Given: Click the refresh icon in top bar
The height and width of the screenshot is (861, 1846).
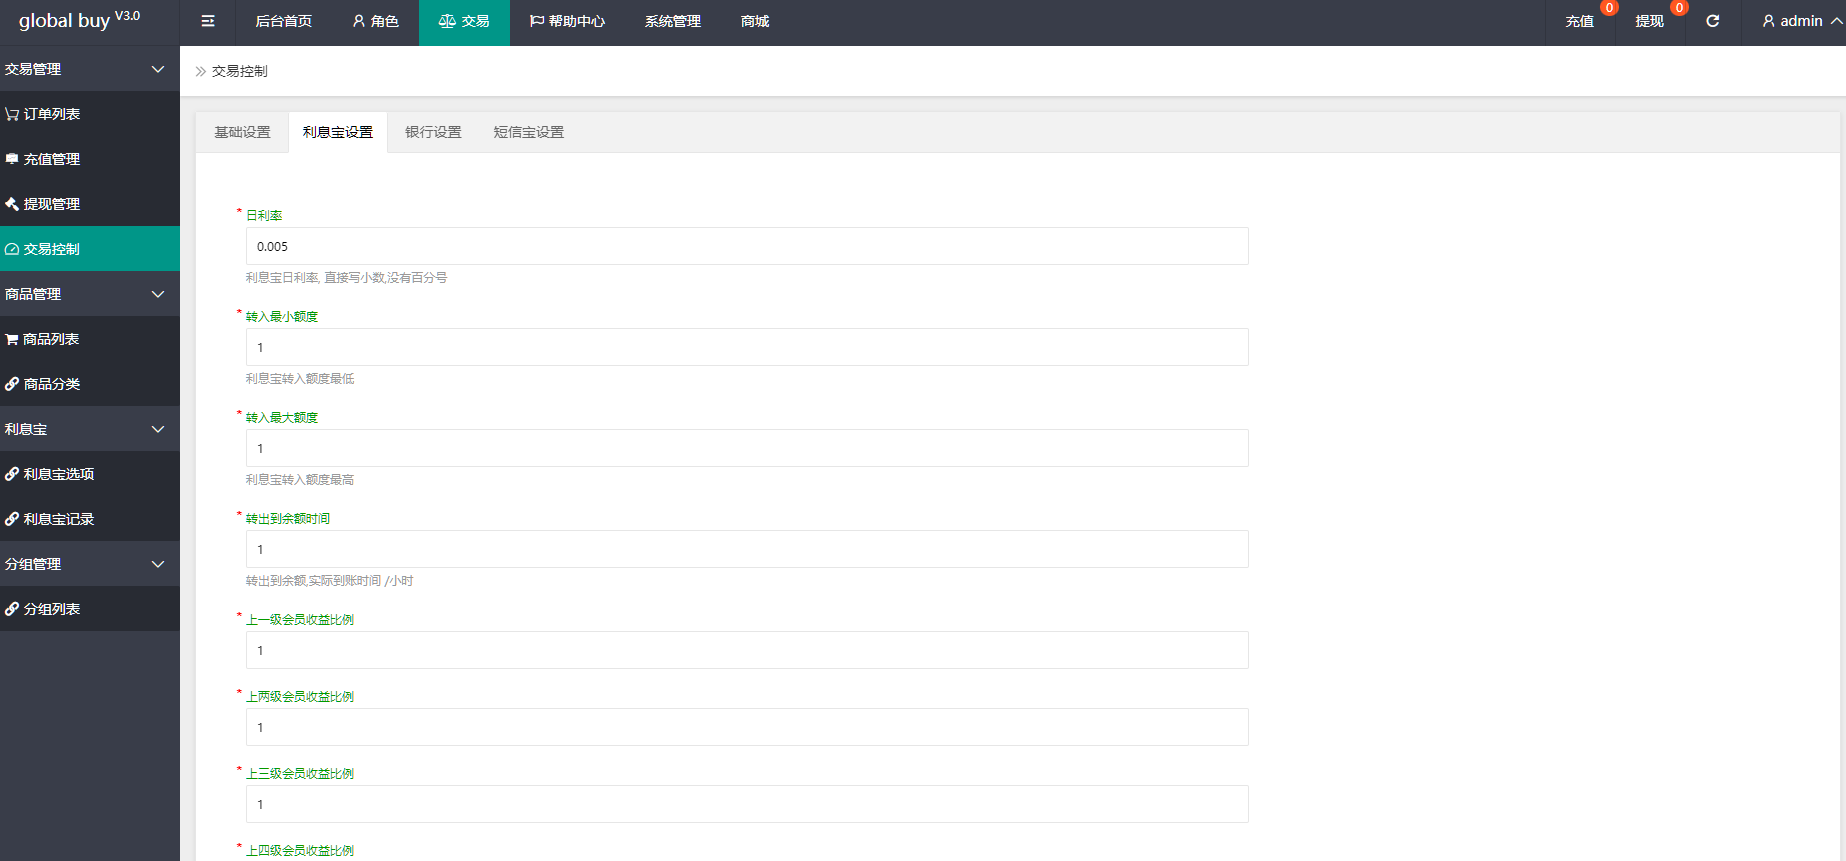Looking at the screenshot, I should point(1712,21).
